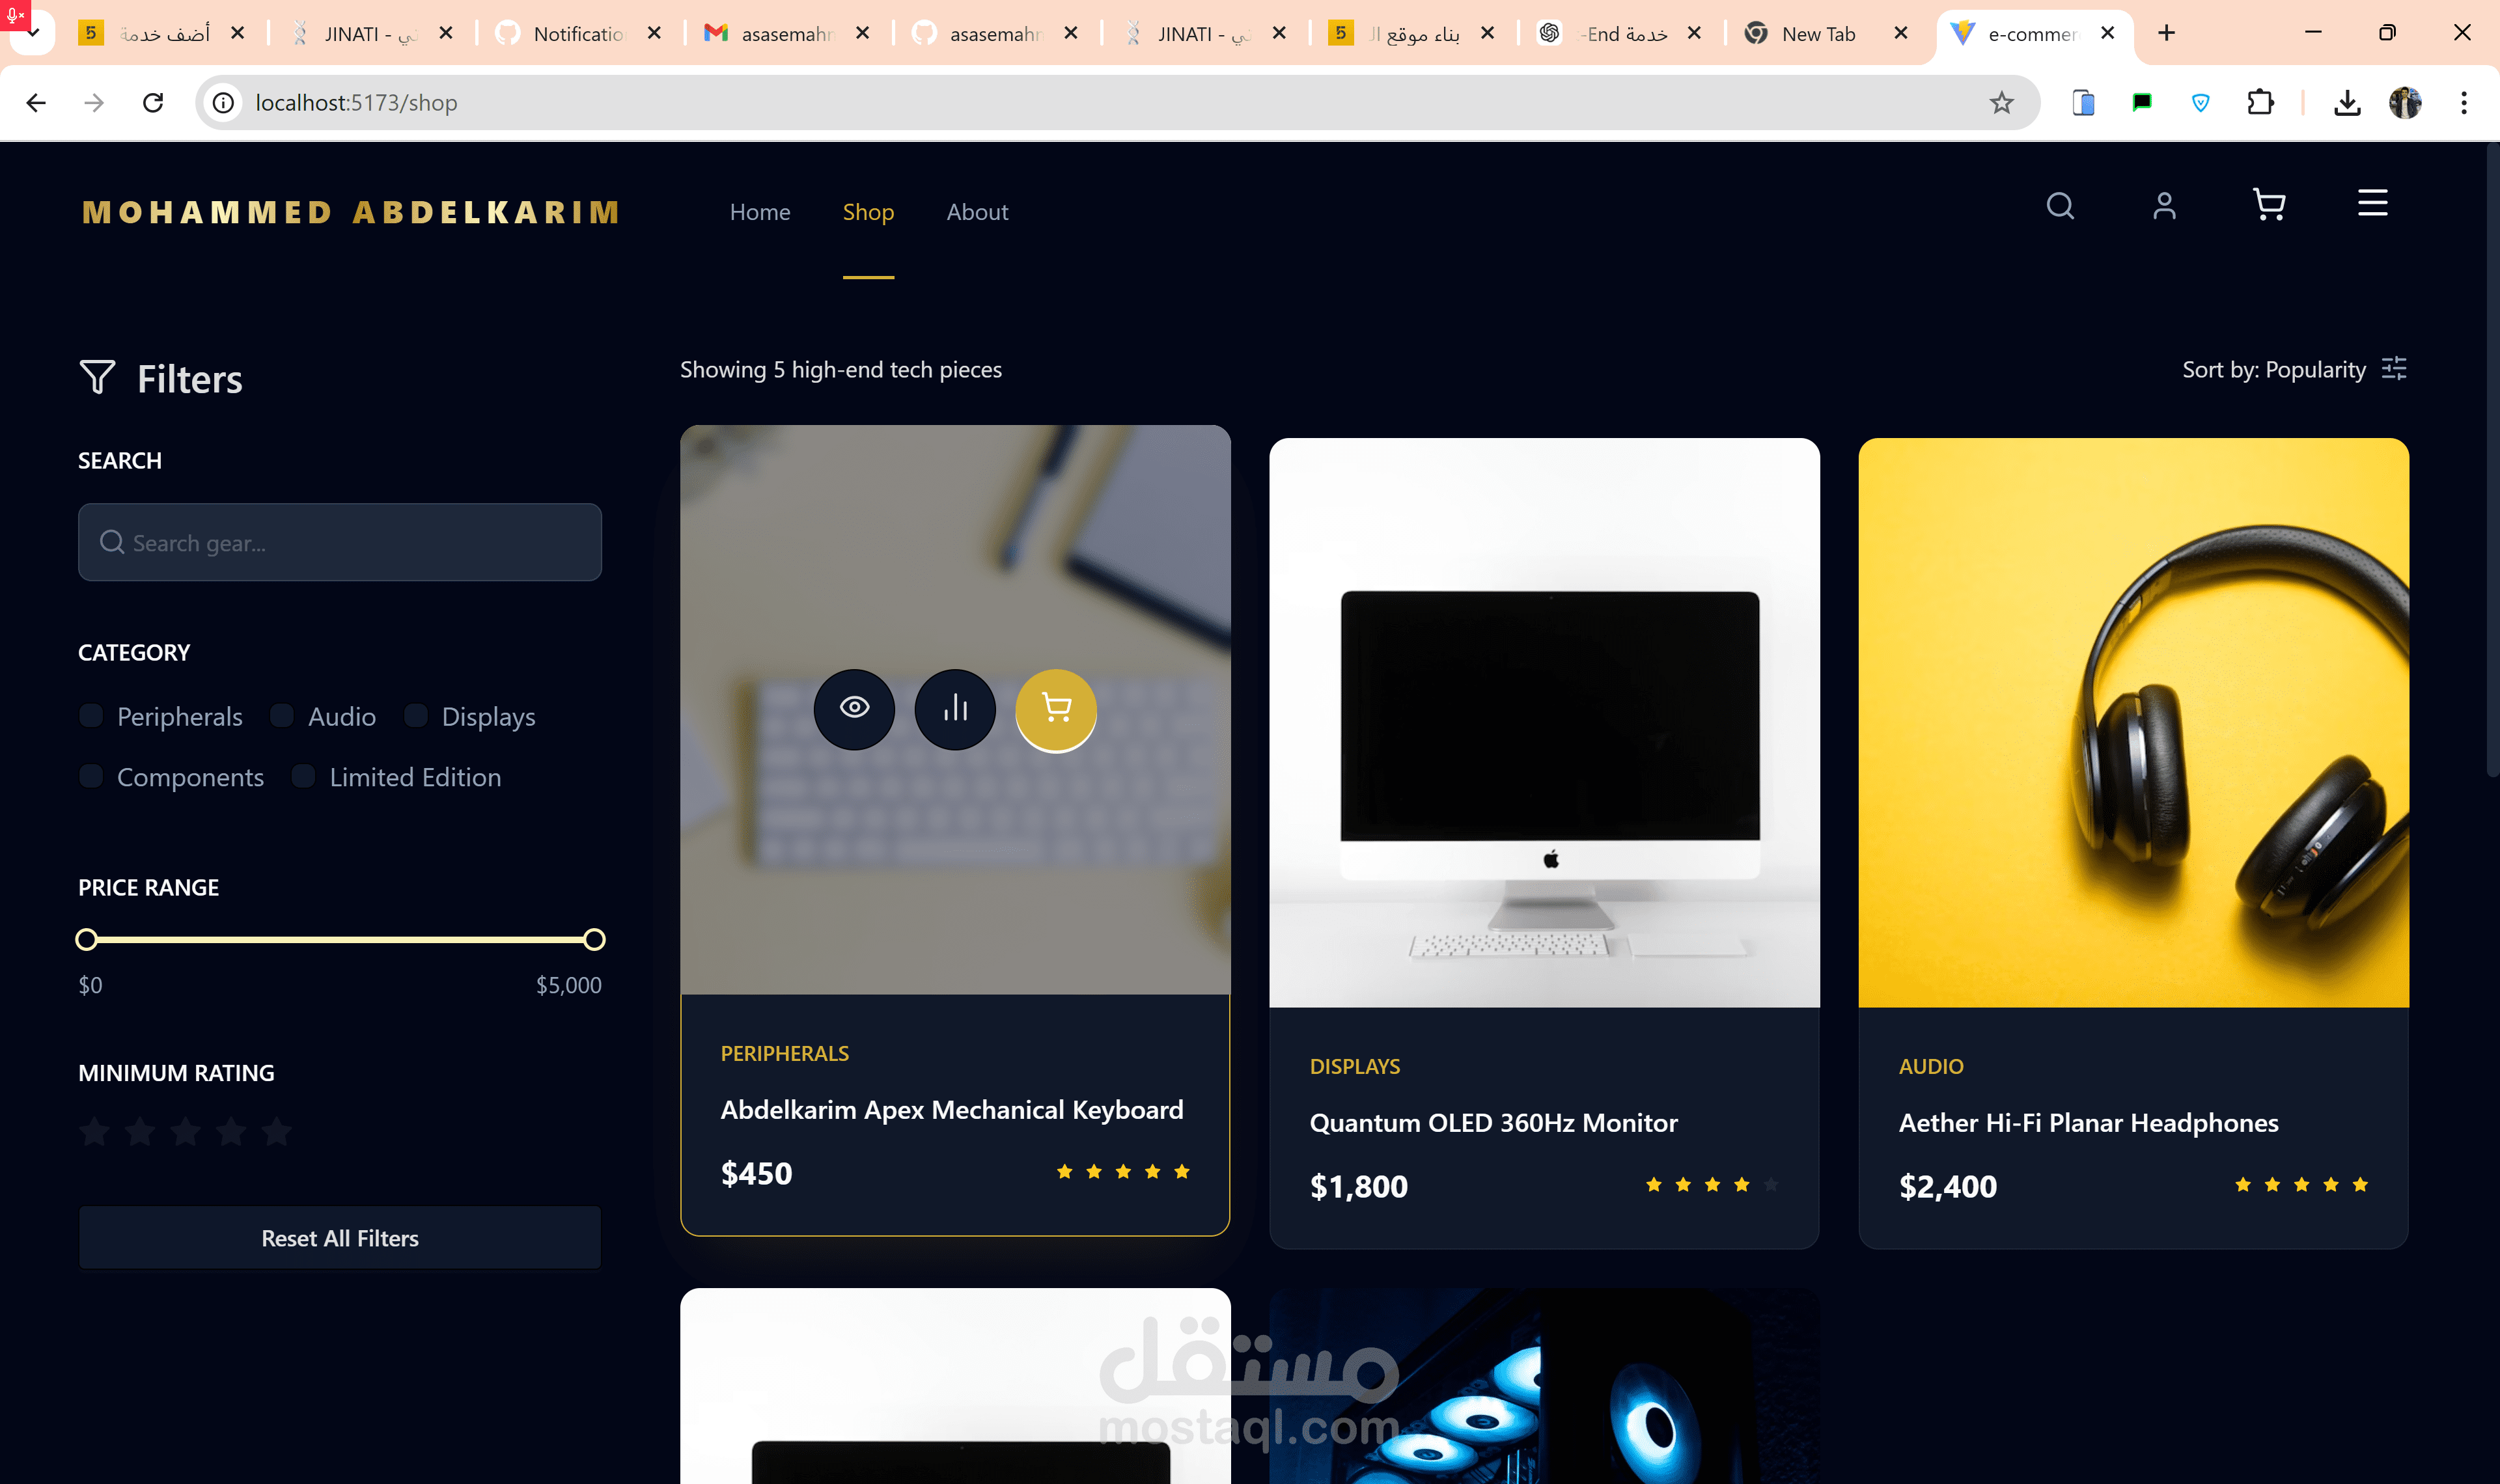The height and width of the screenshot is (1484, 2500).
Task: Check the Audio category checkbox
Action: [x=282, y=716]
